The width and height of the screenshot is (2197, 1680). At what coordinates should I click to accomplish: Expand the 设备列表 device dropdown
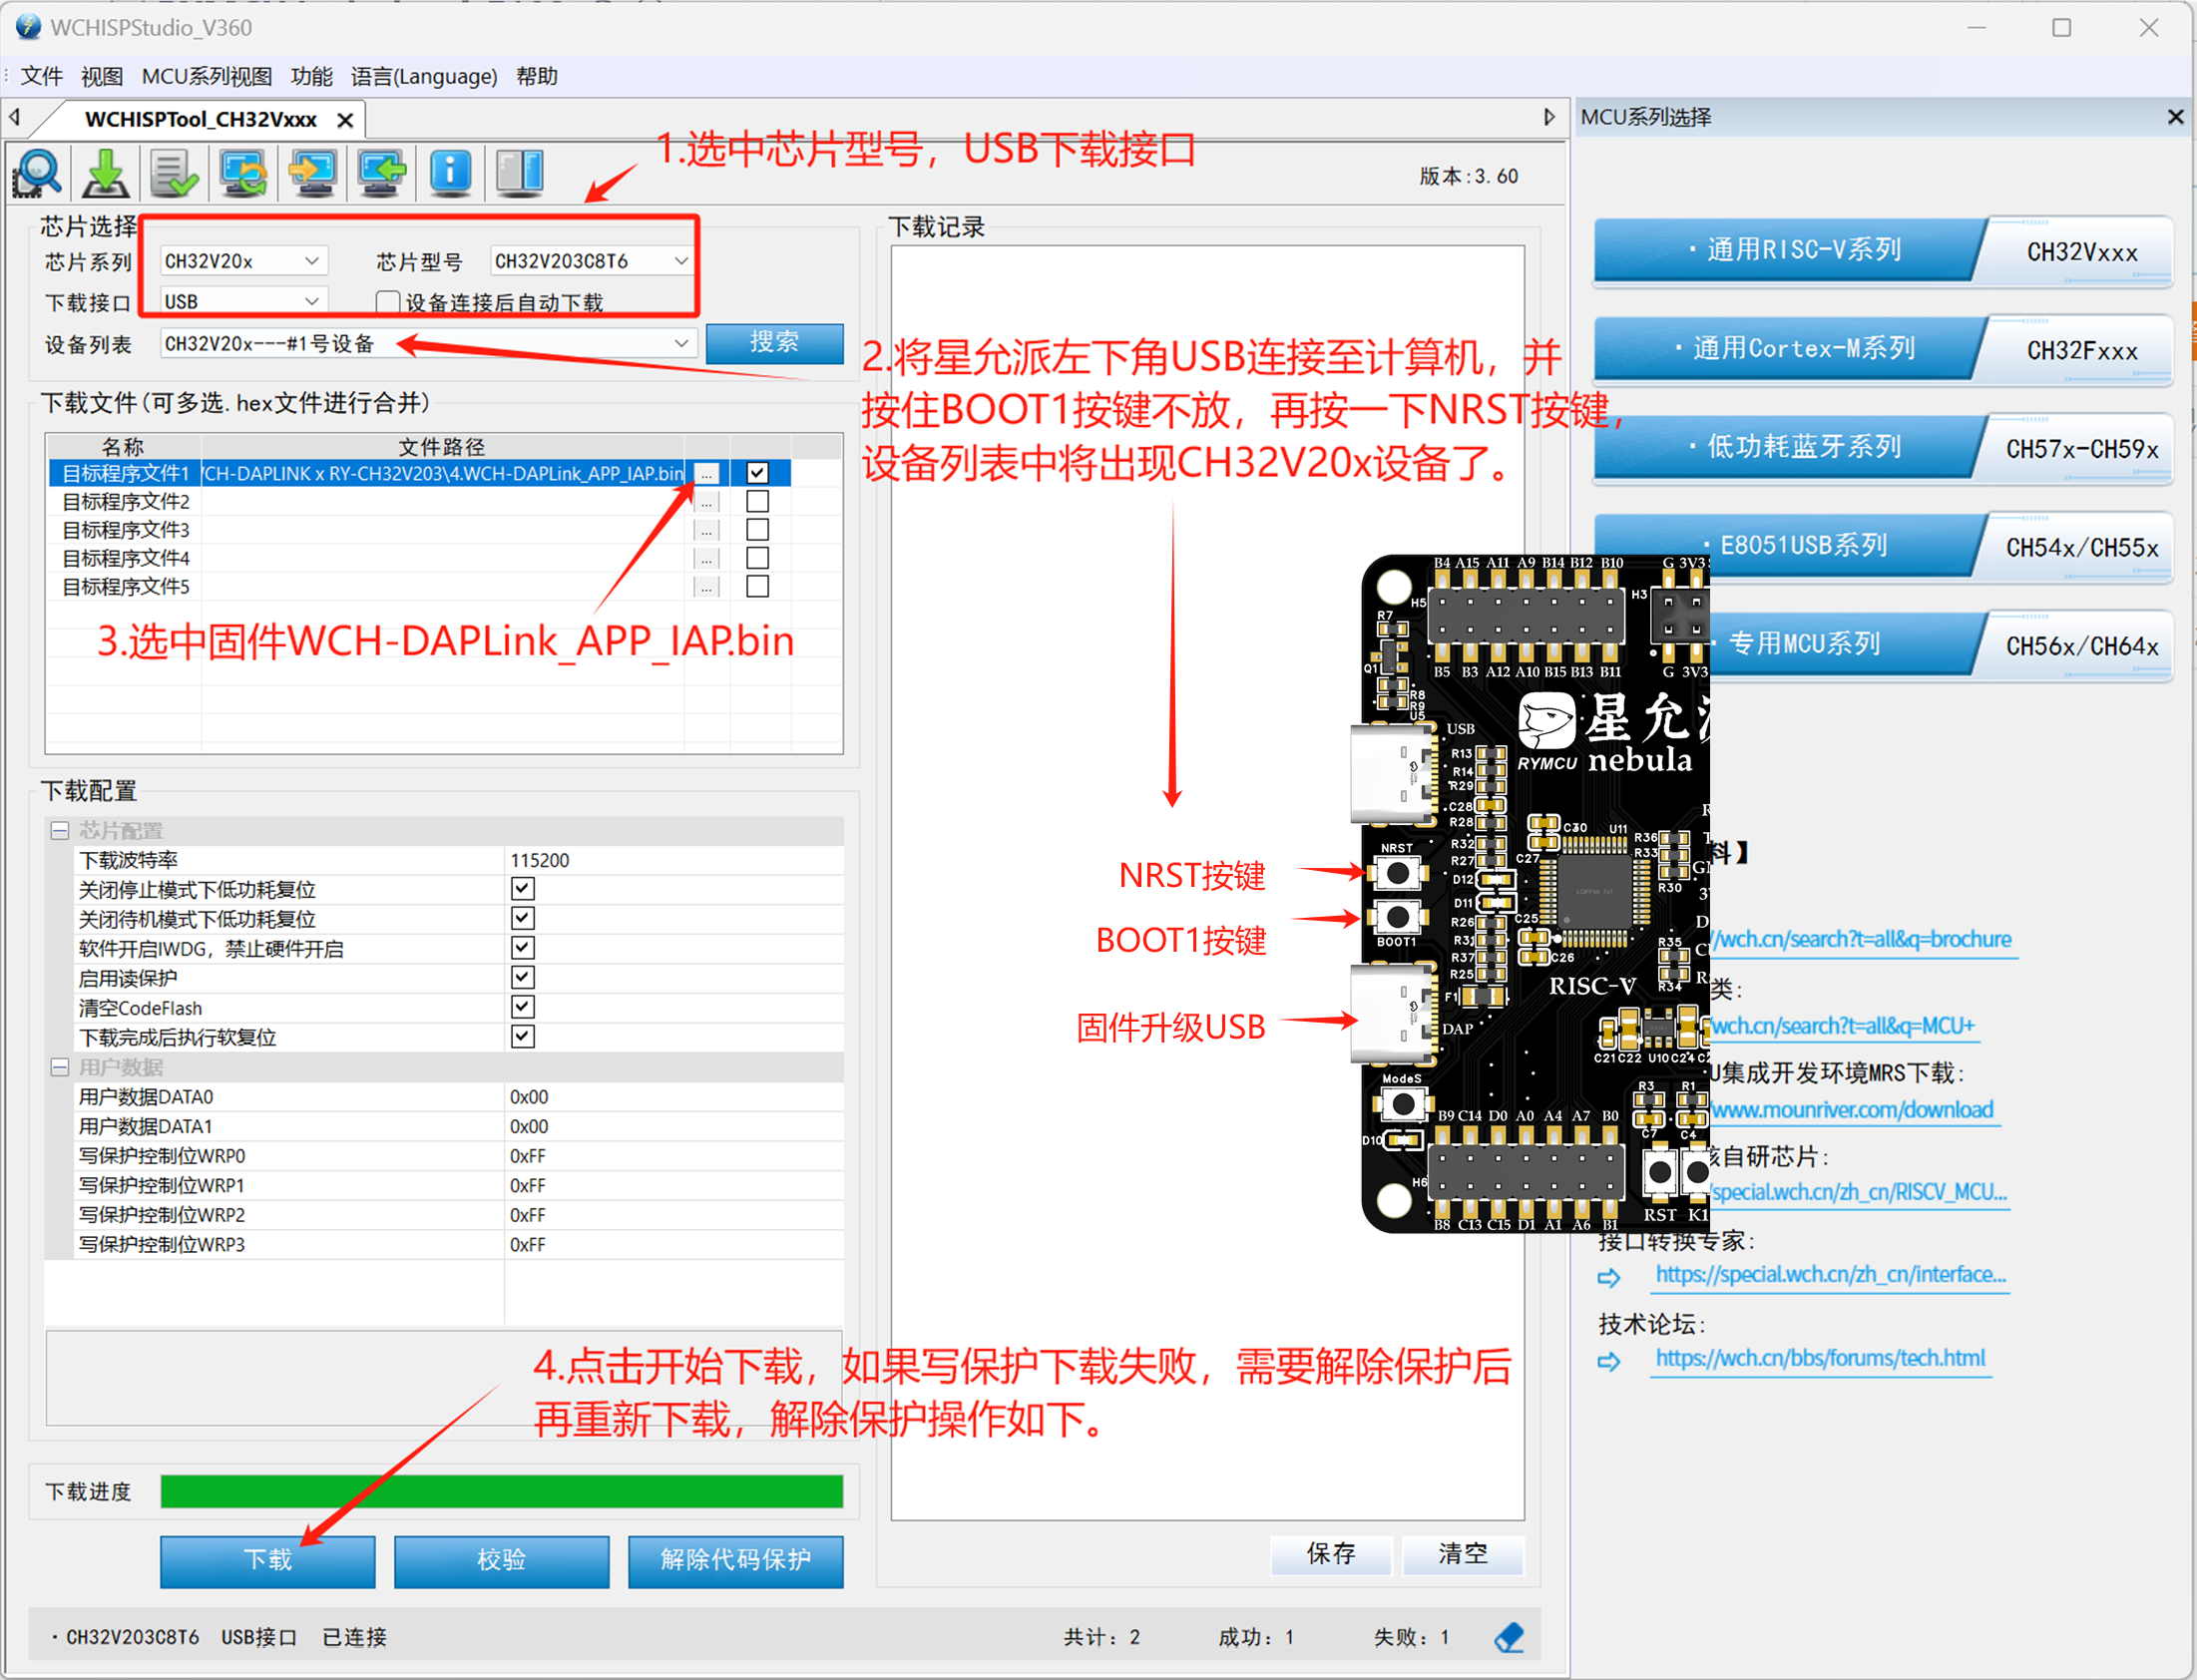[x=682, y=343]
